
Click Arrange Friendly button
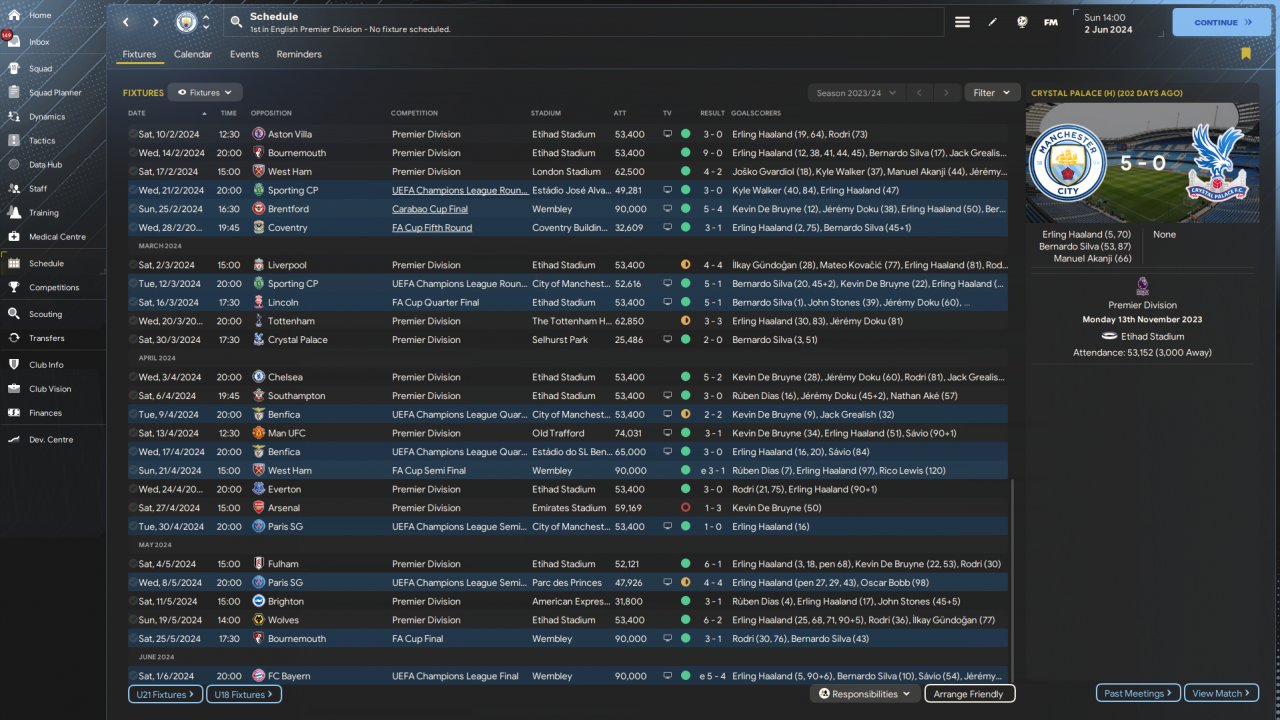click(x=970, y=694)
